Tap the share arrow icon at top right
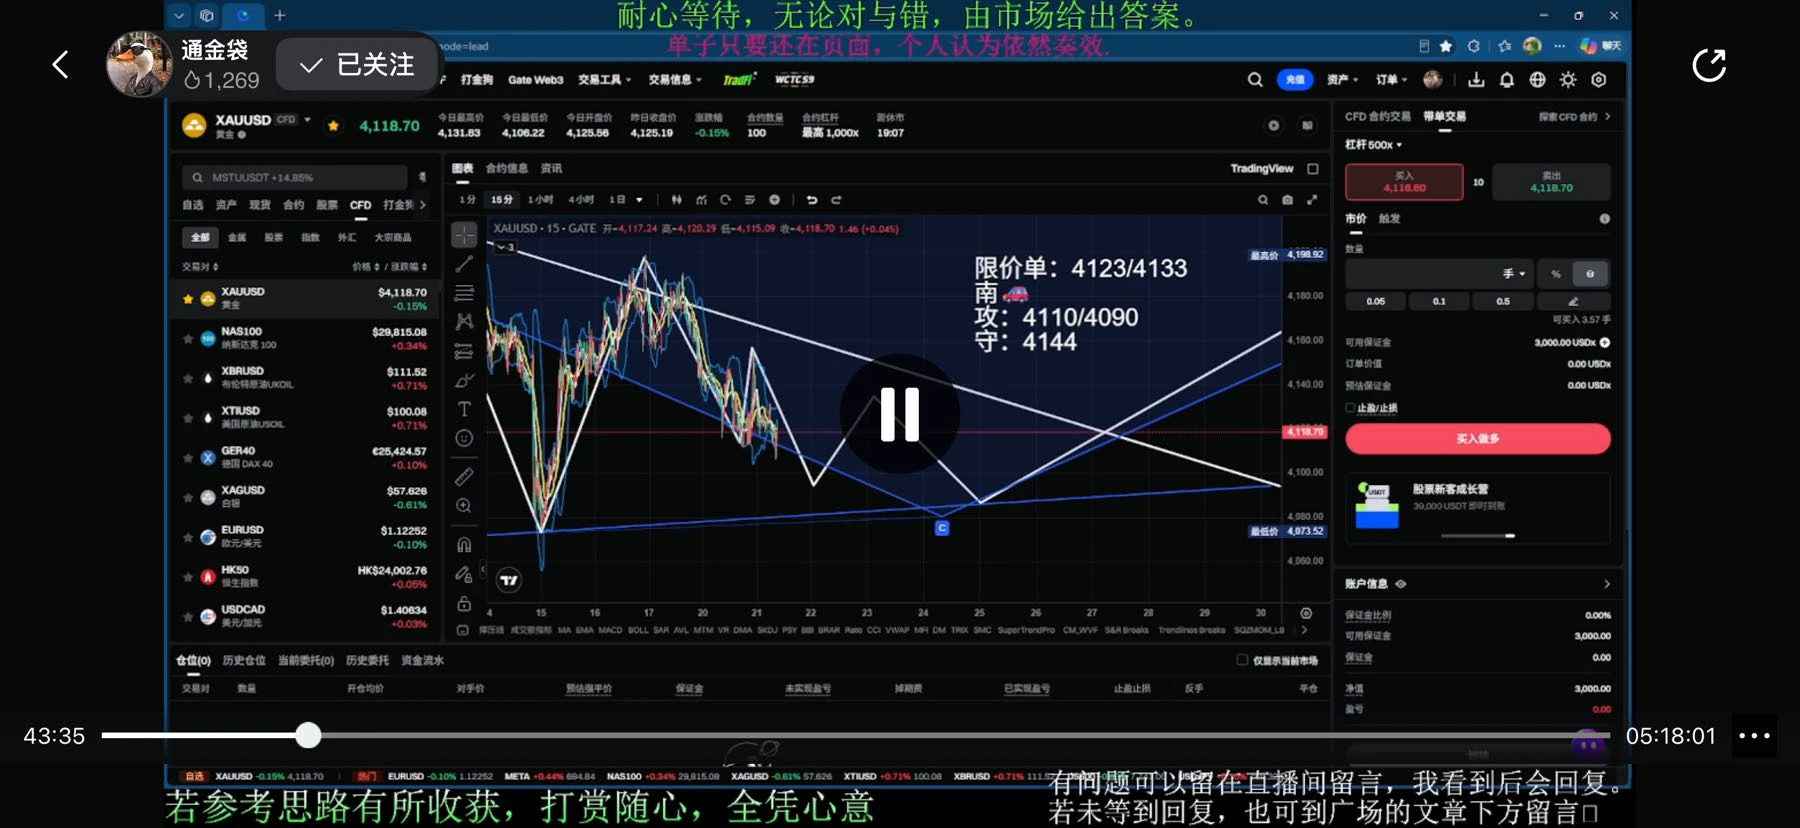Image resolution: width=1800 pixels, height=828 pixels. [x=1708, y=65]
